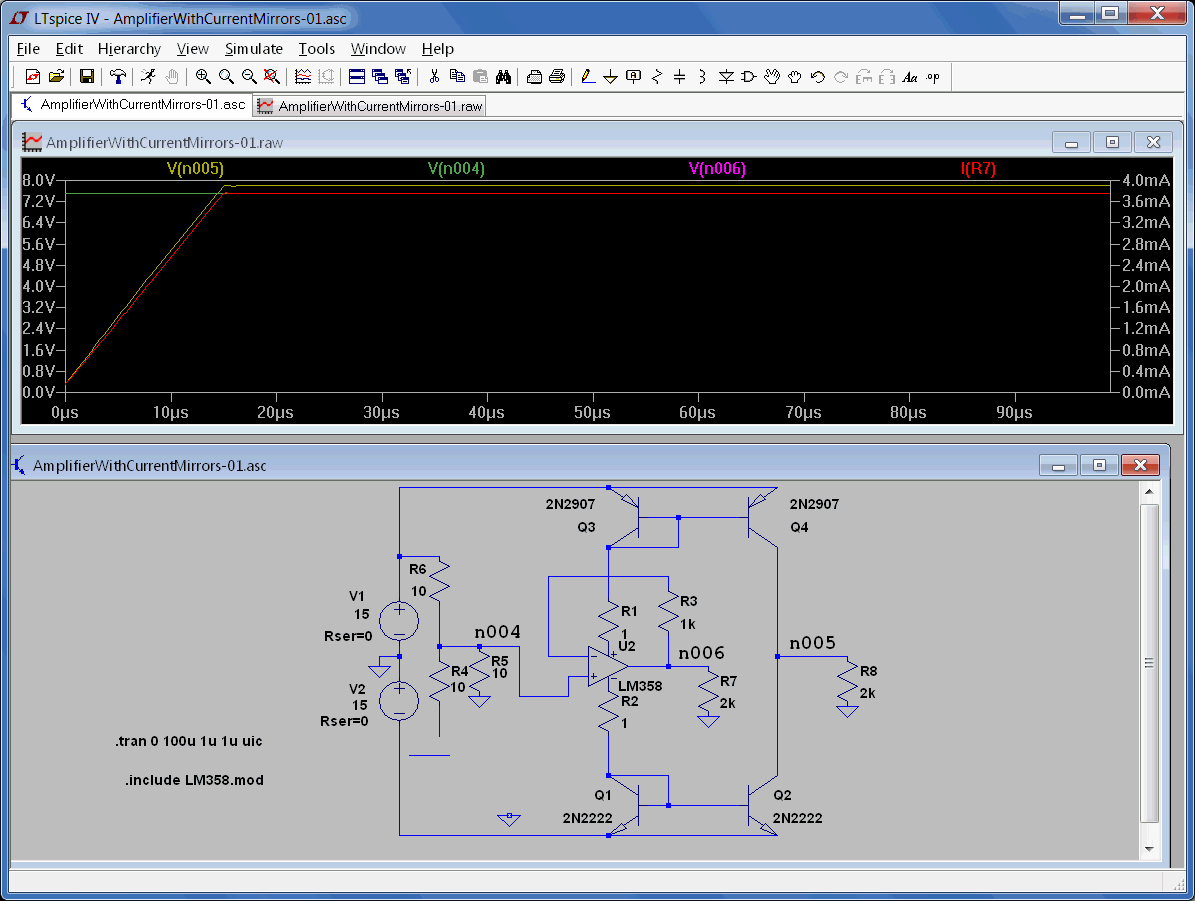This screenshot has width=1195, height=901.
Task: Click the Pick Visible Traces icon
Action: point(303,77)
